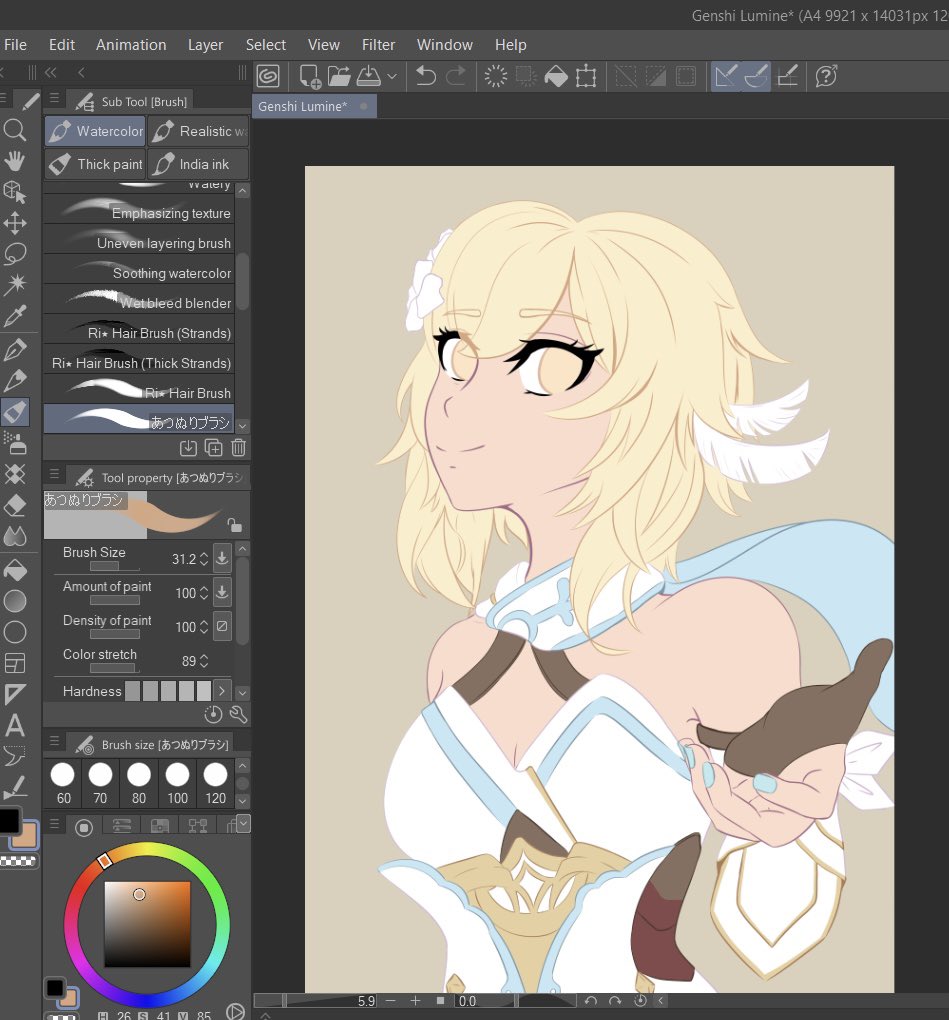Open the File menu
The image size is (949, 1020).
coord(16,45)
